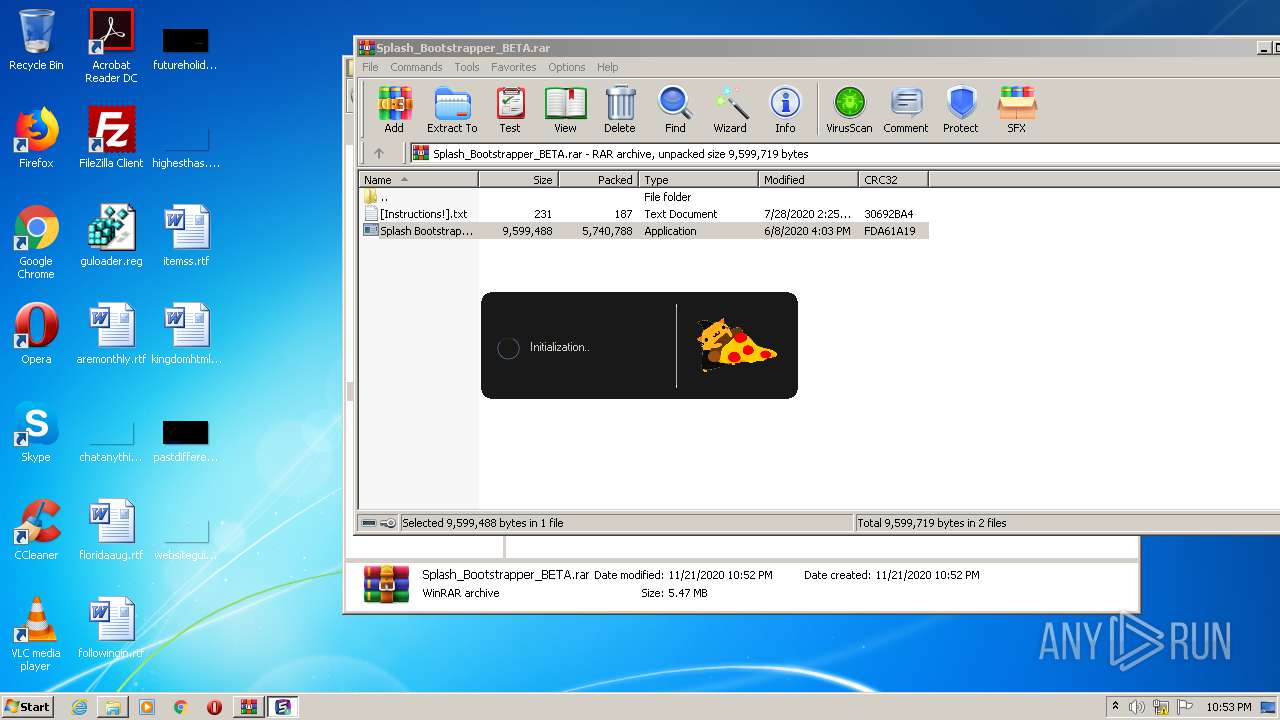
Task: Click the Add toolbar icon in WinRAR
Action: [x=394, y=110]
